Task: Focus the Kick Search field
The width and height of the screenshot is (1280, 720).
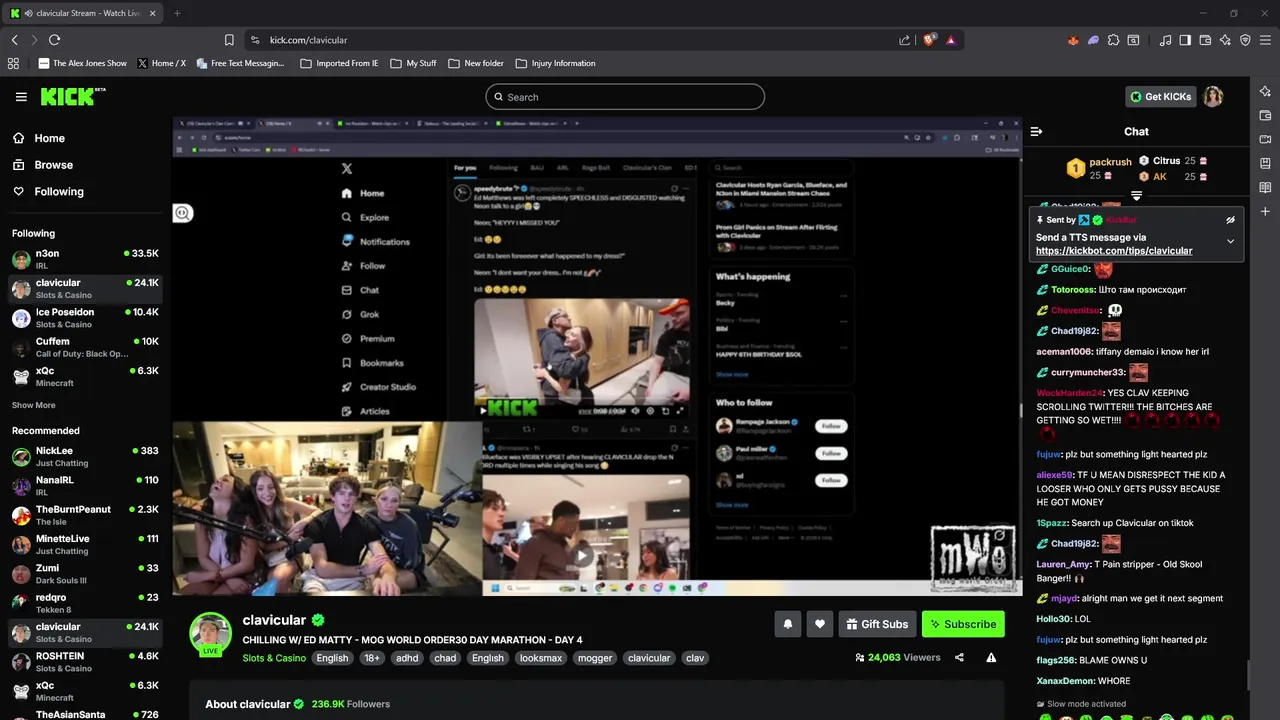Action: (625, 97)
